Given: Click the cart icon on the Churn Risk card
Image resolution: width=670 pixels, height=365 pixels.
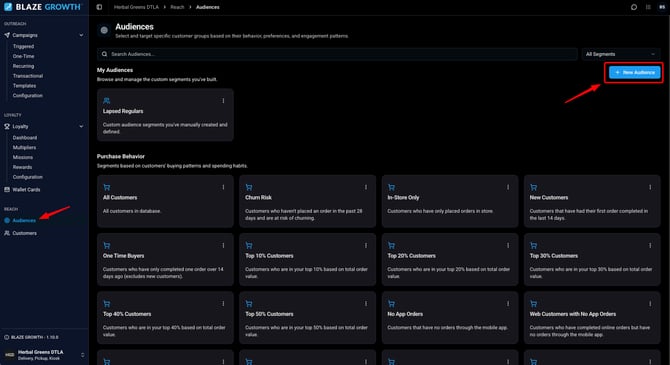Looking at the screenshot, I should point(249,187).
